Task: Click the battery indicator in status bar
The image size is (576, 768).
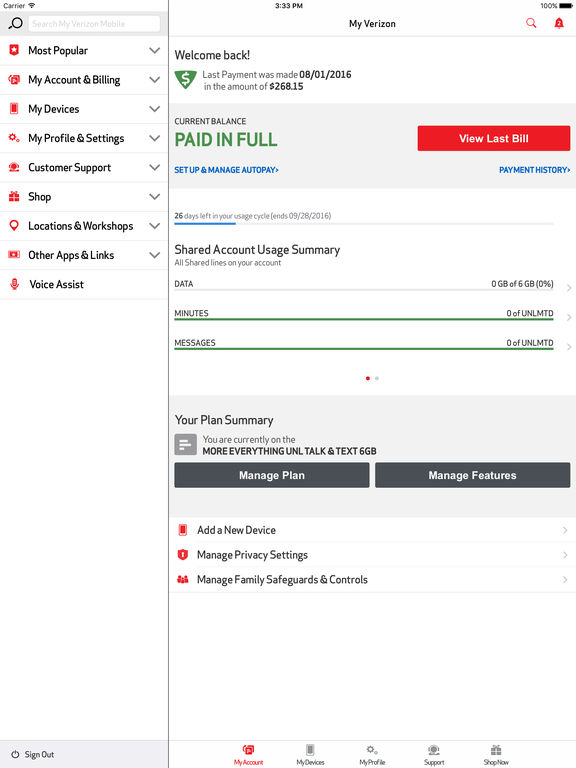Action: tap(566, 6)
